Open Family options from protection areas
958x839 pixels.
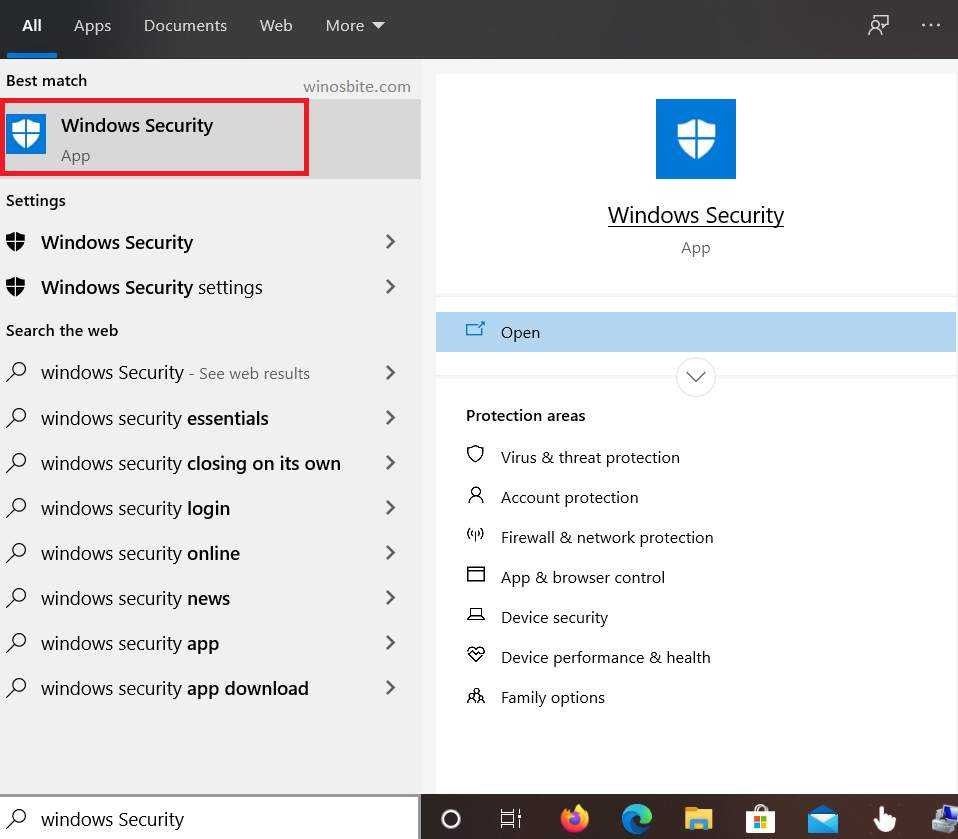552,697
